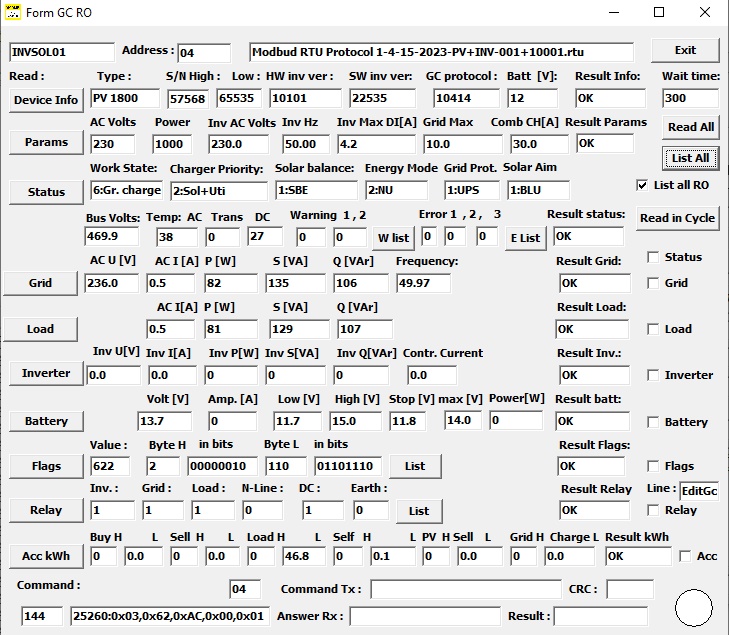Click the Grid Max field showing 10.0
This screenshot has height=635, width=729.
pyautogui.click(x=463, y=144)
